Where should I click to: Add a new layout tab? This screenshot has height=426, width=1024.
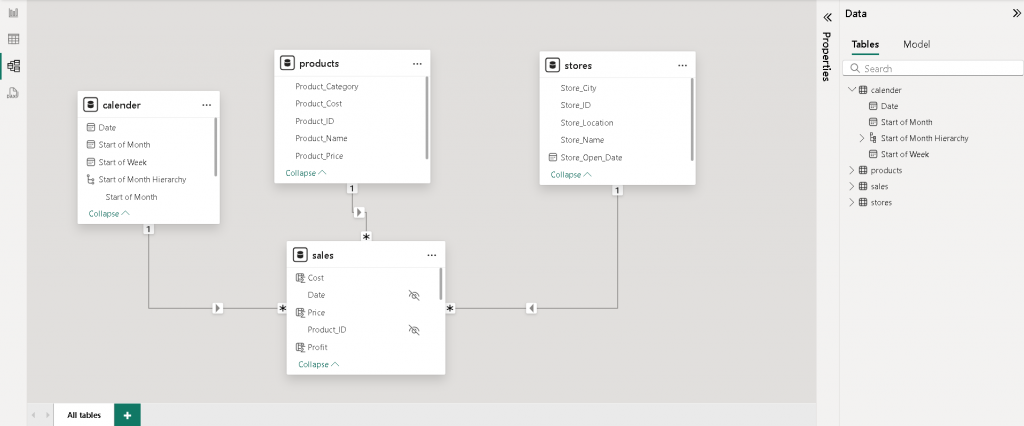coord(127,414)
